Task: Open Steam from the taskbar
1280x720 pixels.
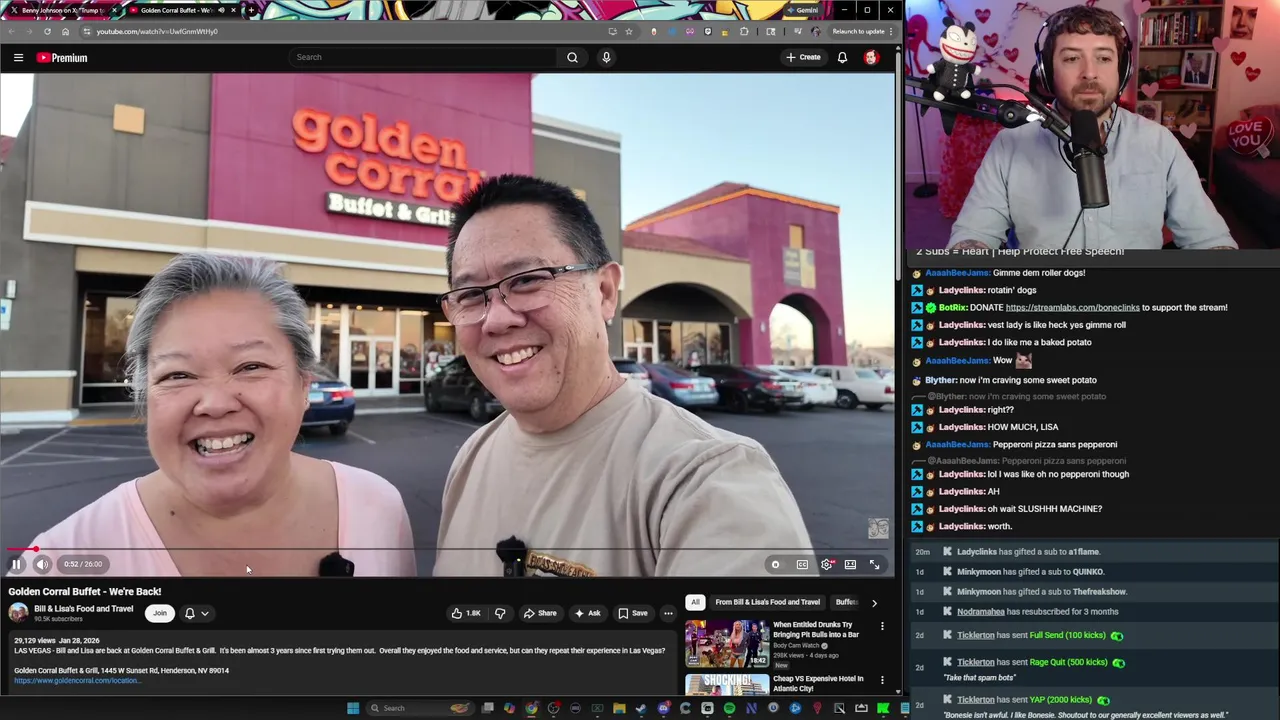Action: [x=641, y=708]
